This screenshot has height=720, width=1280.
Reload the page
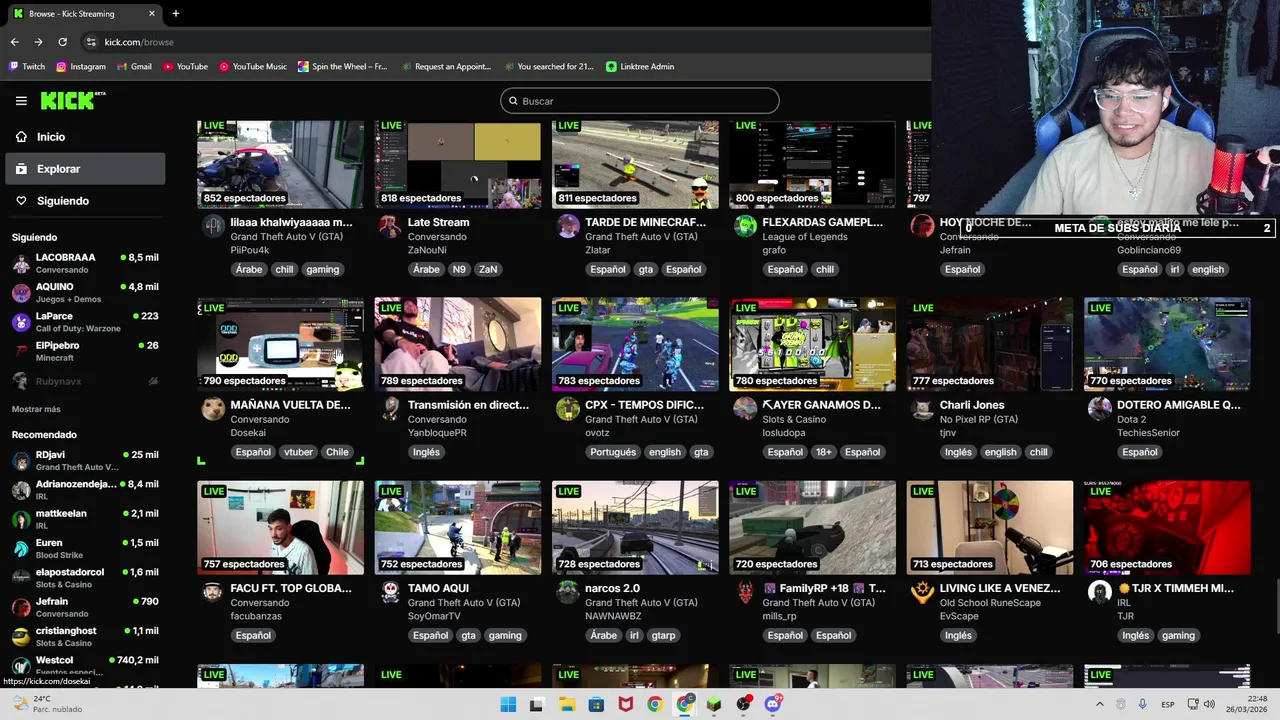62,42
